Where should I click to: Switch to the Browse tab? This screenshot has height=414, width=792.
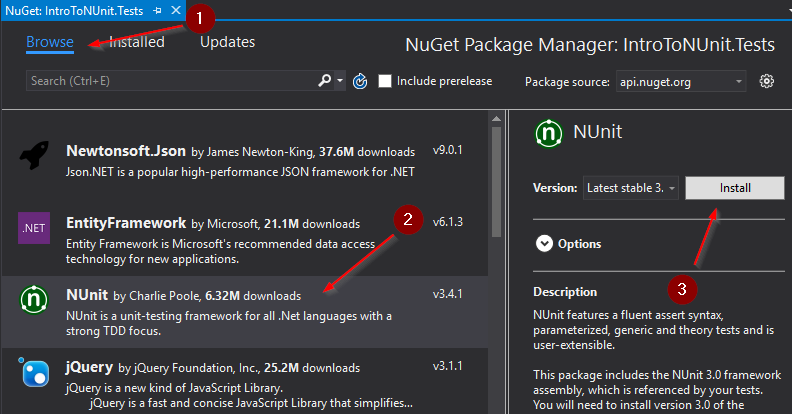pos(50,42)
